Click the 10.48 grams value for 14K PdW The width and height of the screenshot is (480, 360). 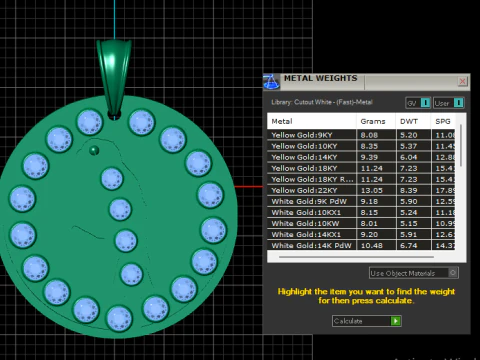372,245
